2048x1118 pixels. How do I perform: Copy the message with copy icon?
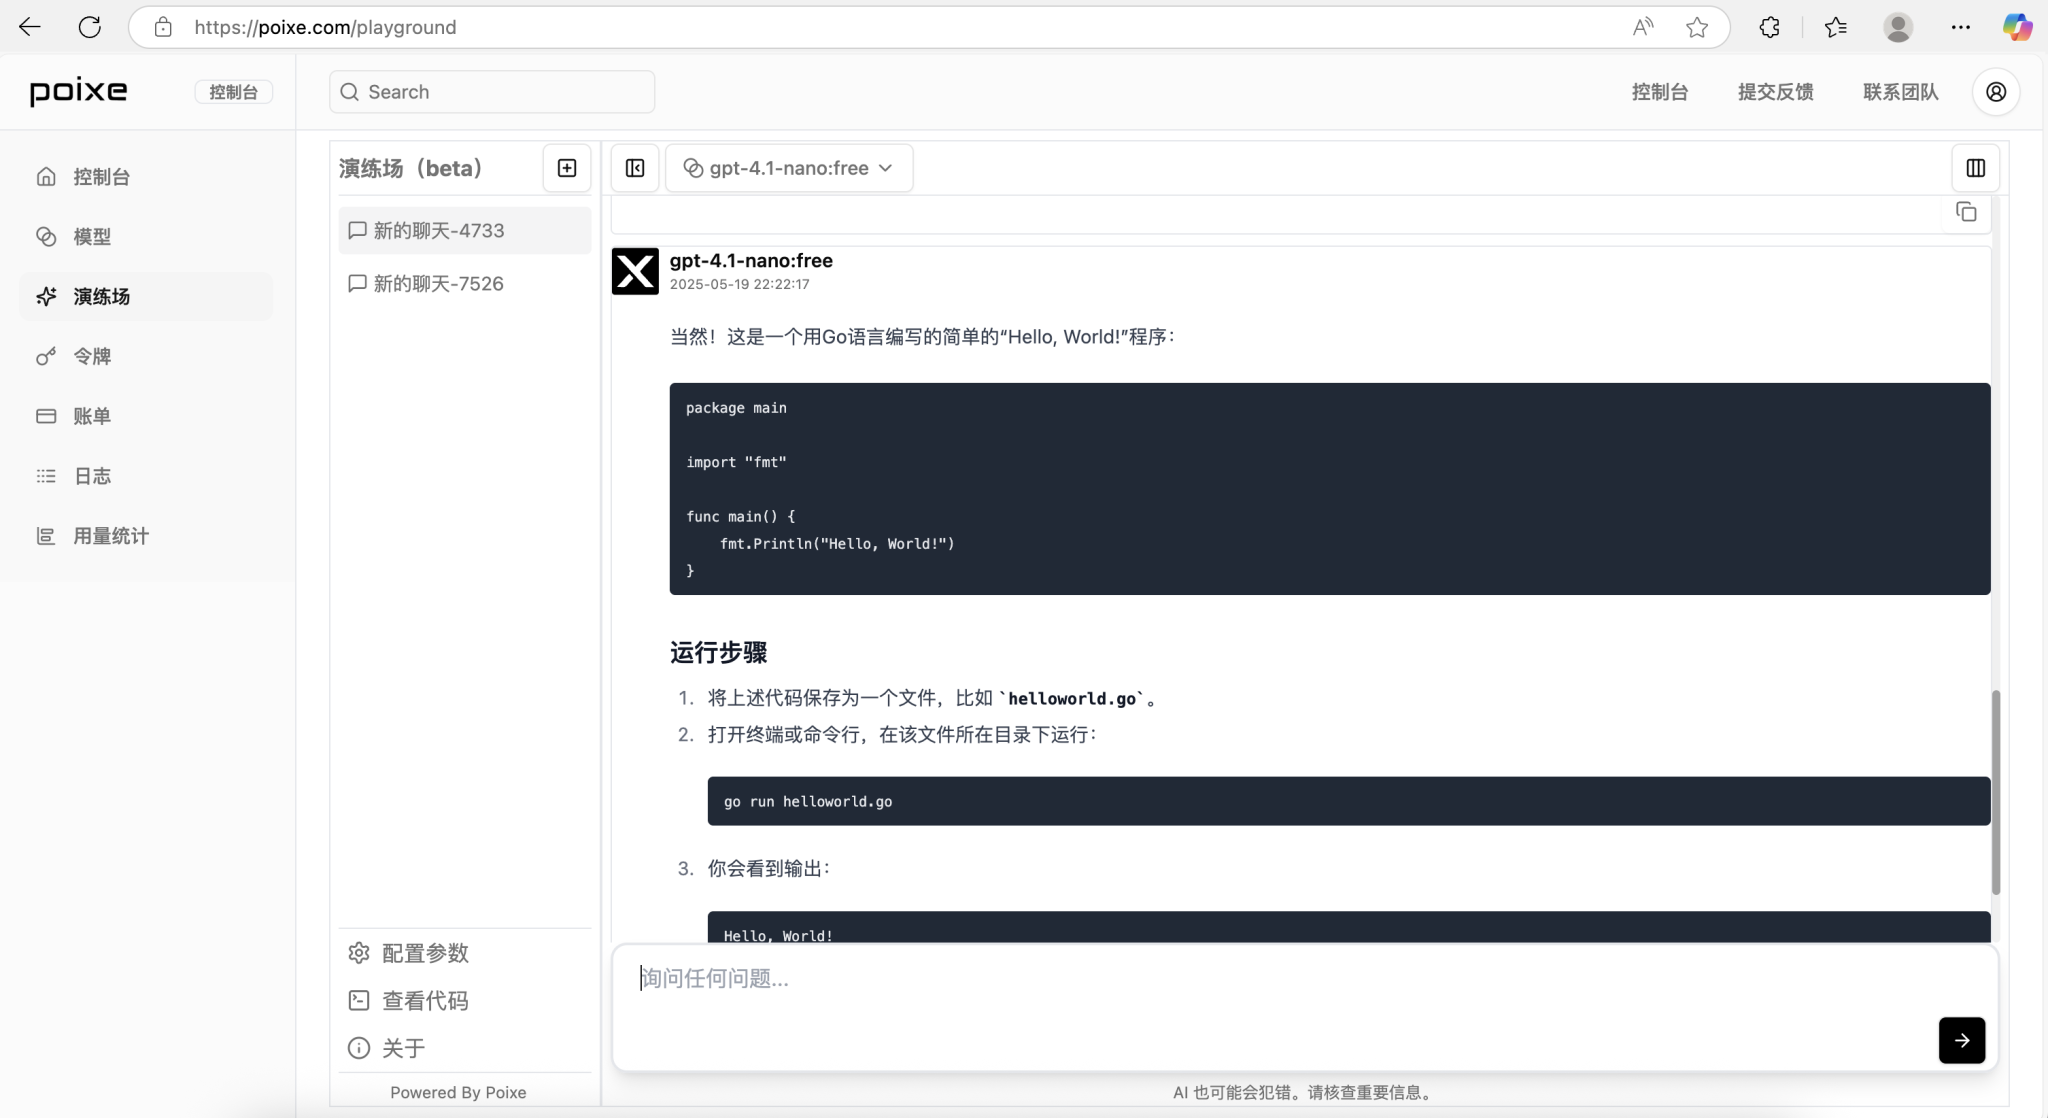click(x=1966, y=212)
